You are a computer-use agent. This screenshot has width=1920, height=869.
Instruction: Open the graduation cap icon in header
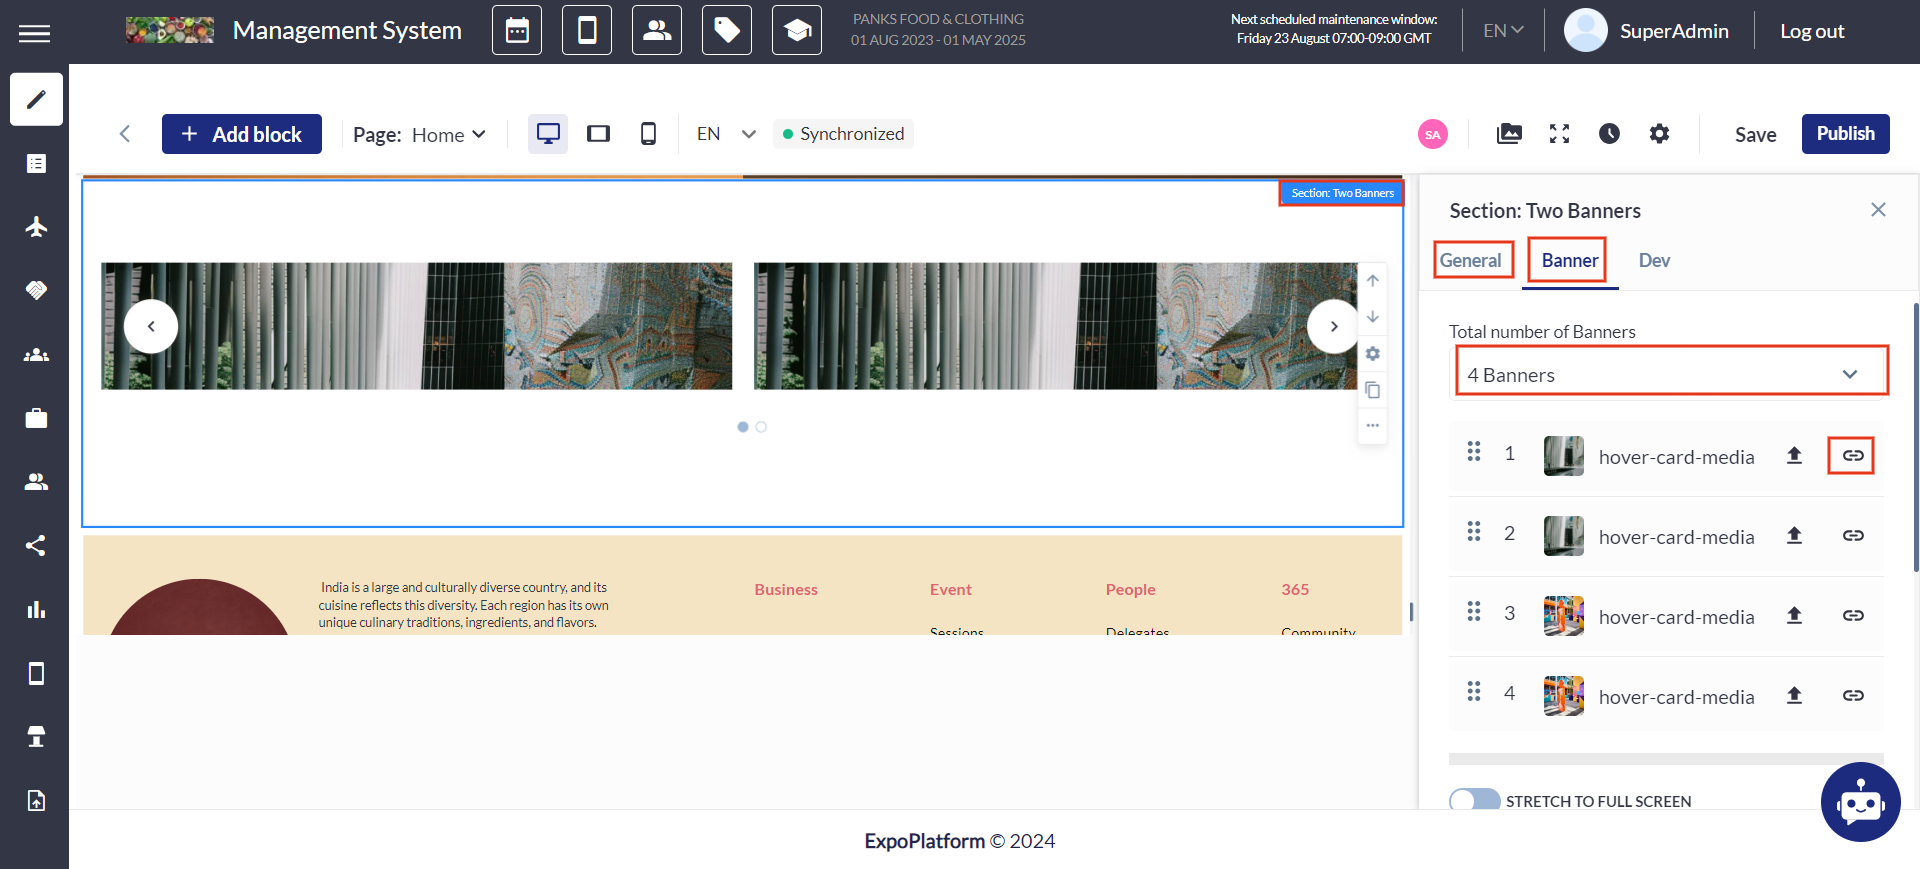click(x=797, y=30)
